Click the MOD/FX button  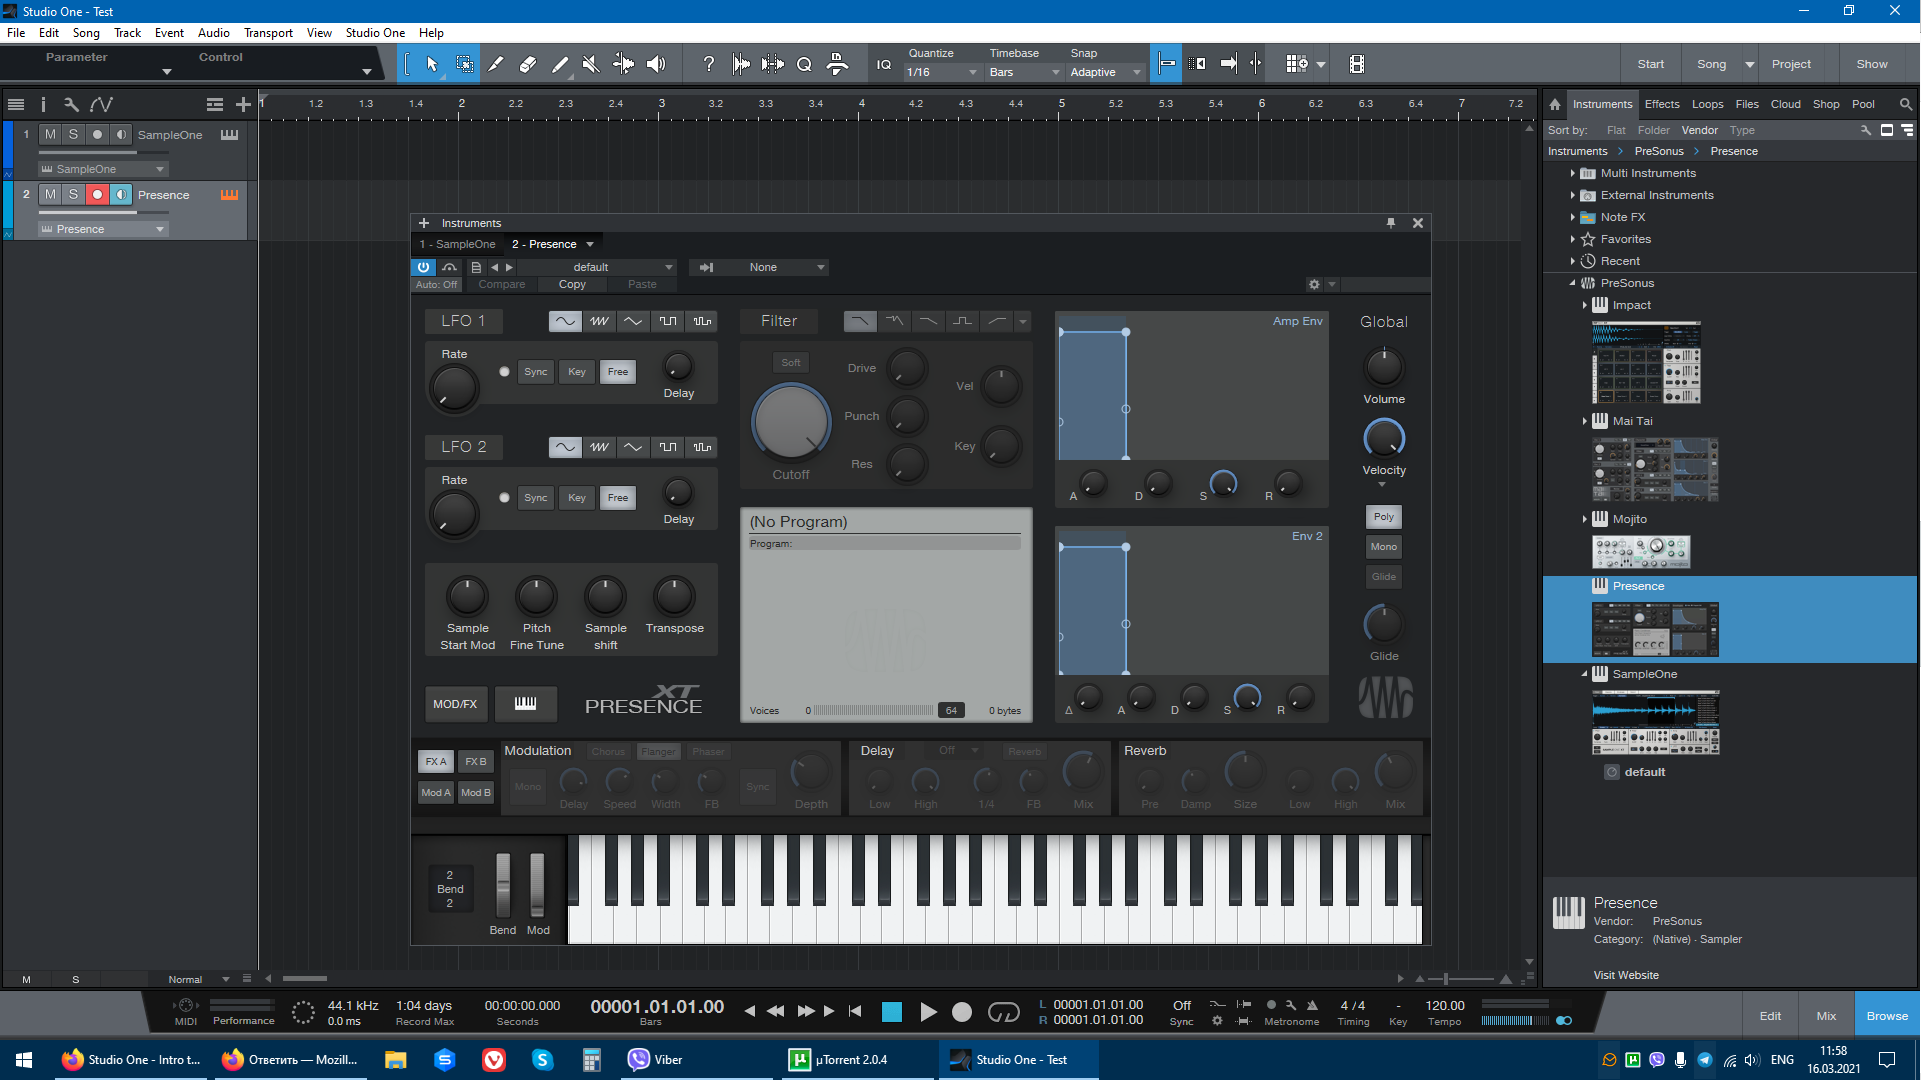(455, 704)
